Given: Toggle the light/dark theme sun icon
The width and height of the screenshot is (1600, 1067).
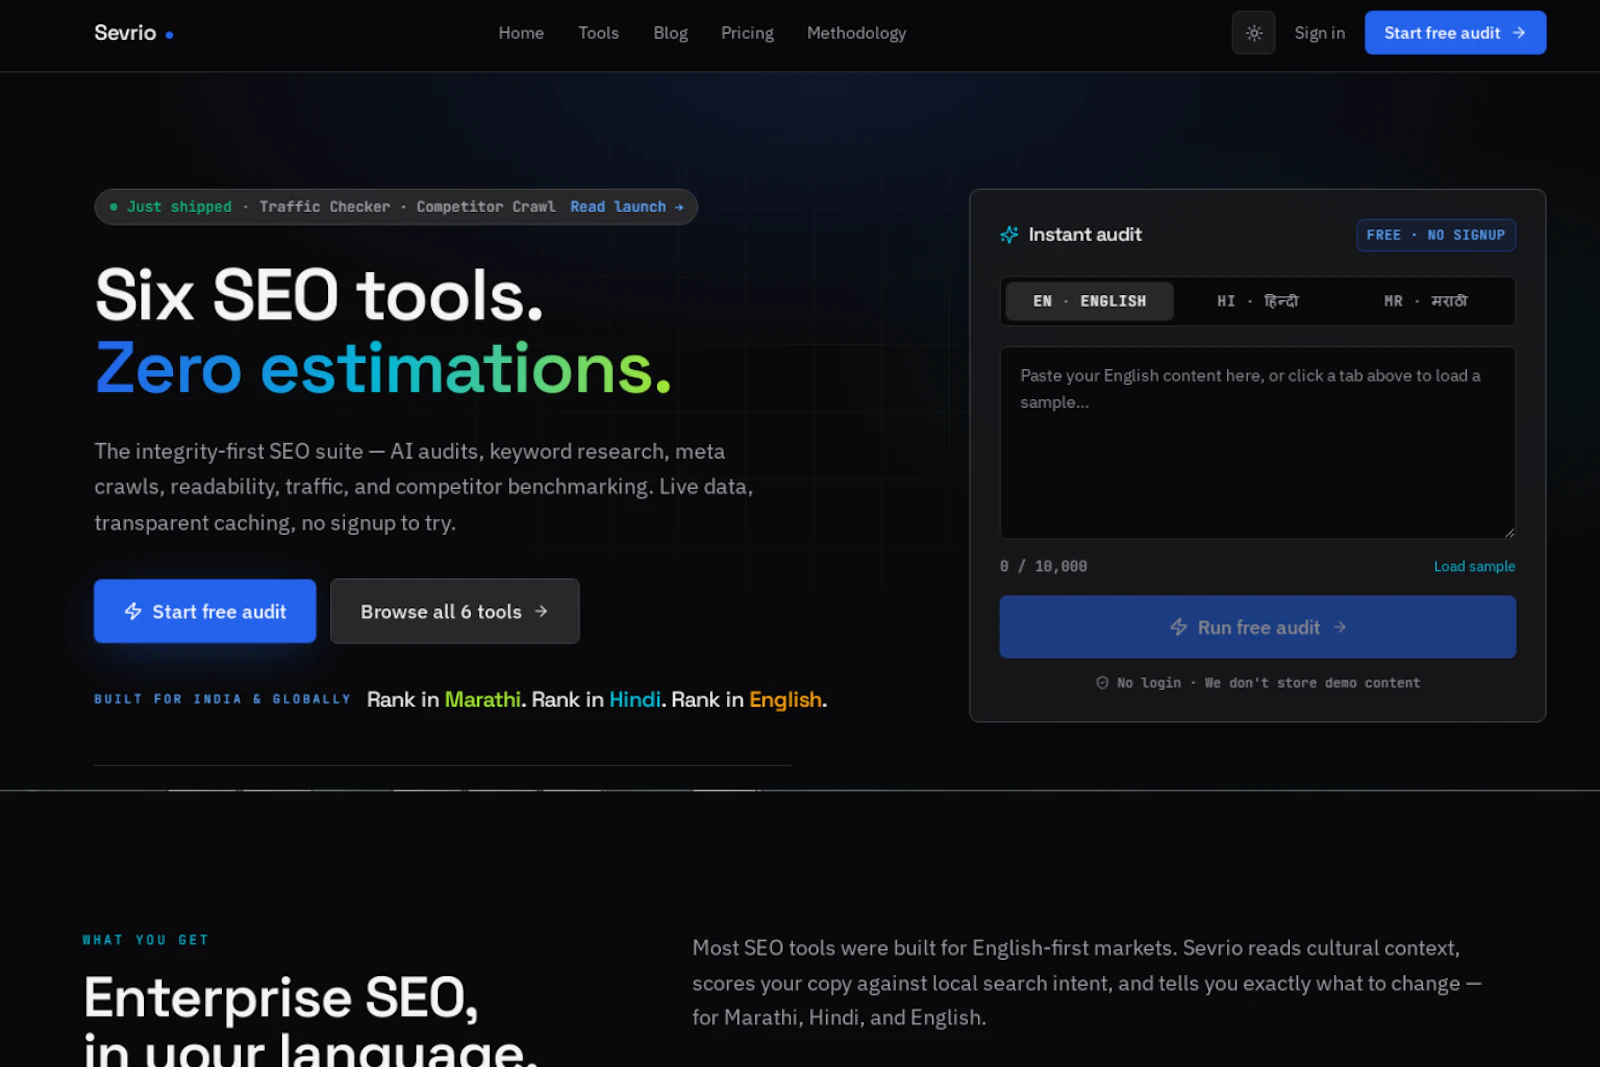Looking at the screenshot, I should [x=1253, y=33].
